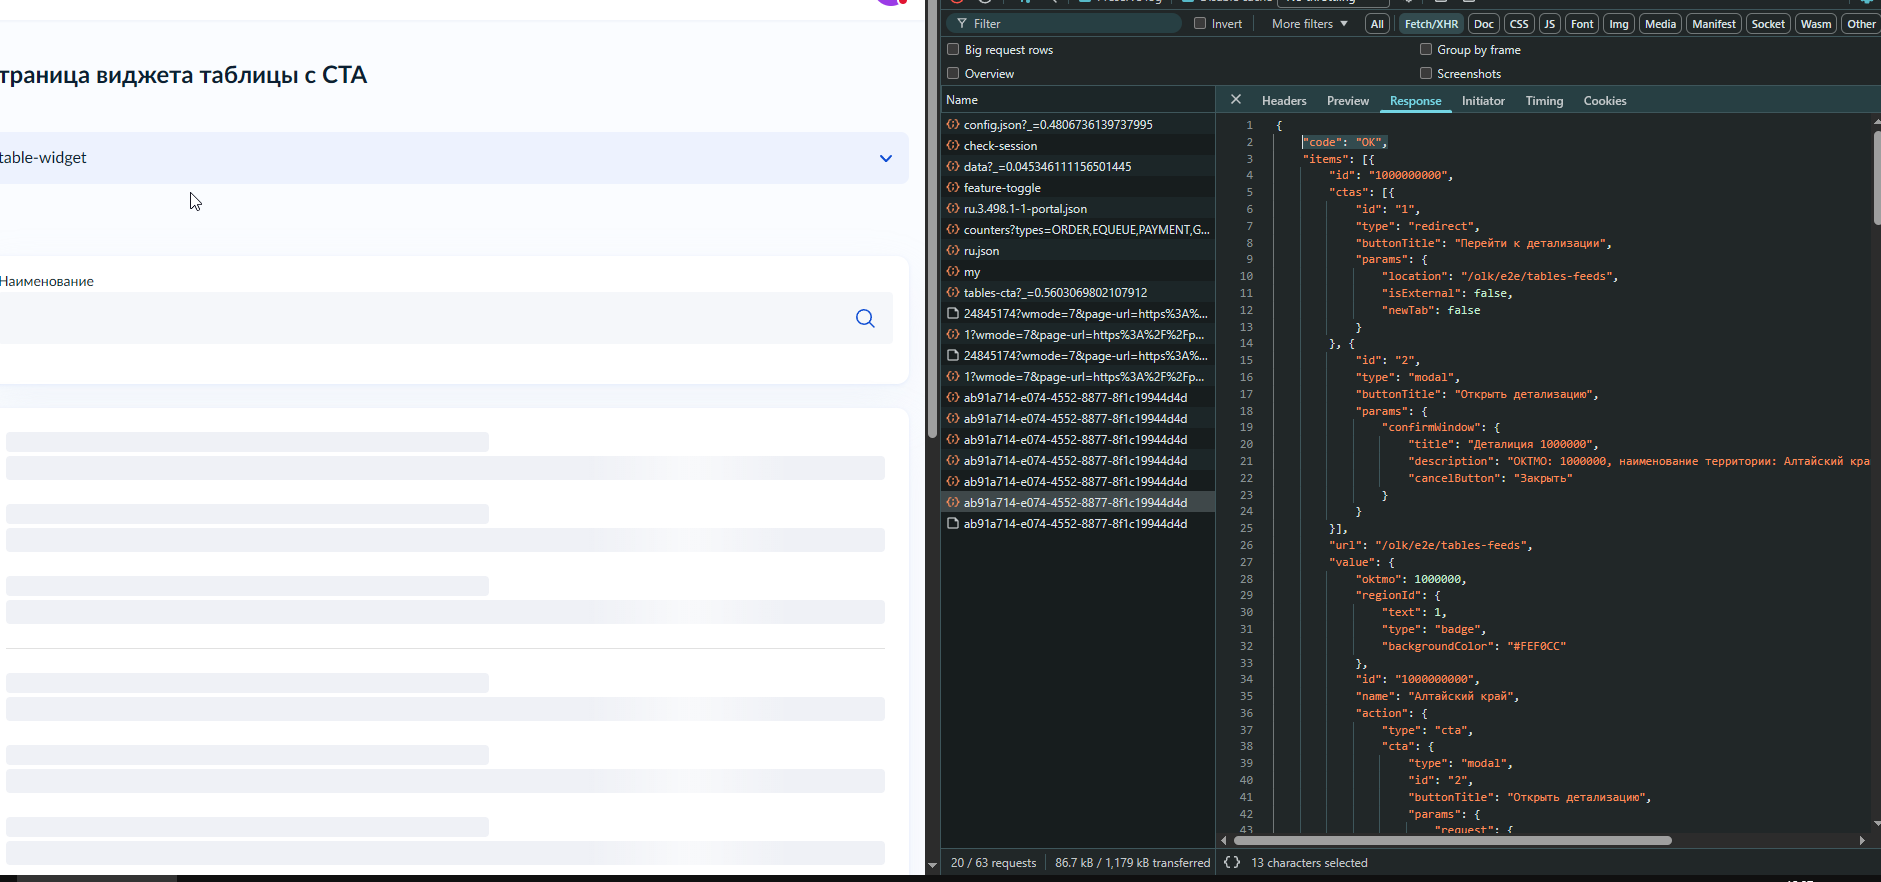The image size is (1881, 882).
Task: Click the pretty-print curly braces icon
Action: 1232,862
